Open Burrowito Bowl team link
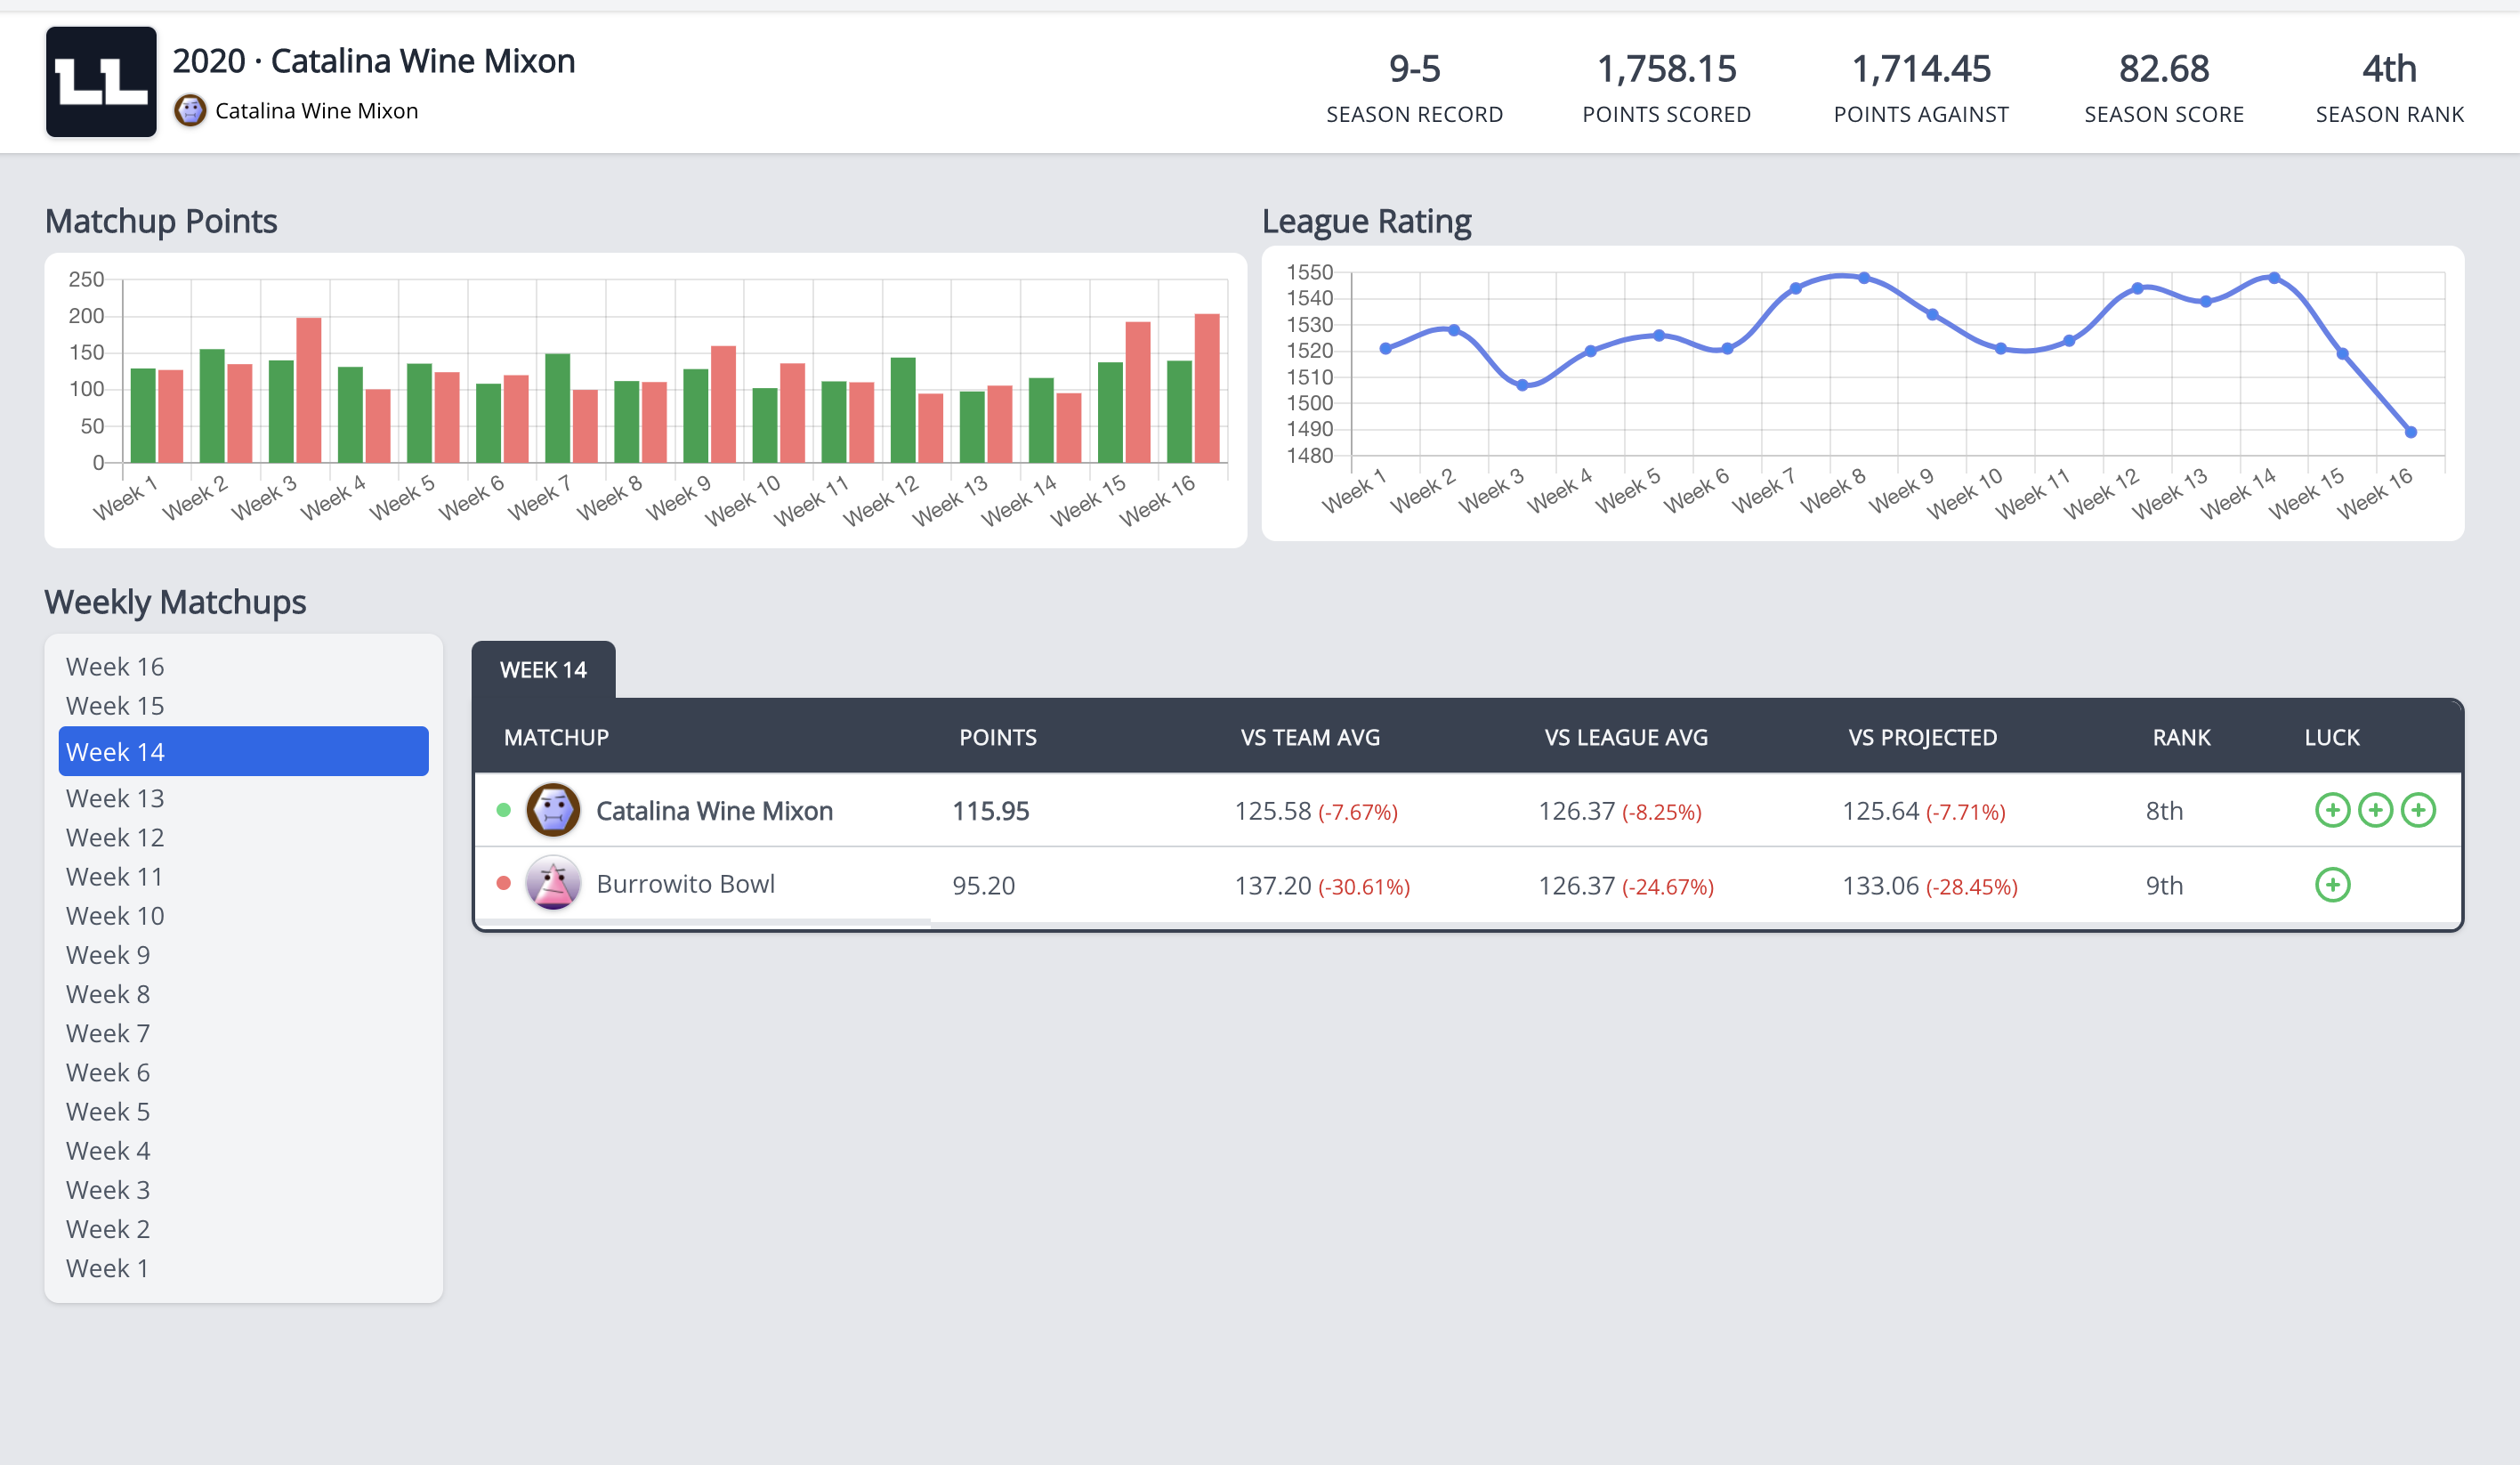Screen dimensions: 2520x1465 (685, 884)
